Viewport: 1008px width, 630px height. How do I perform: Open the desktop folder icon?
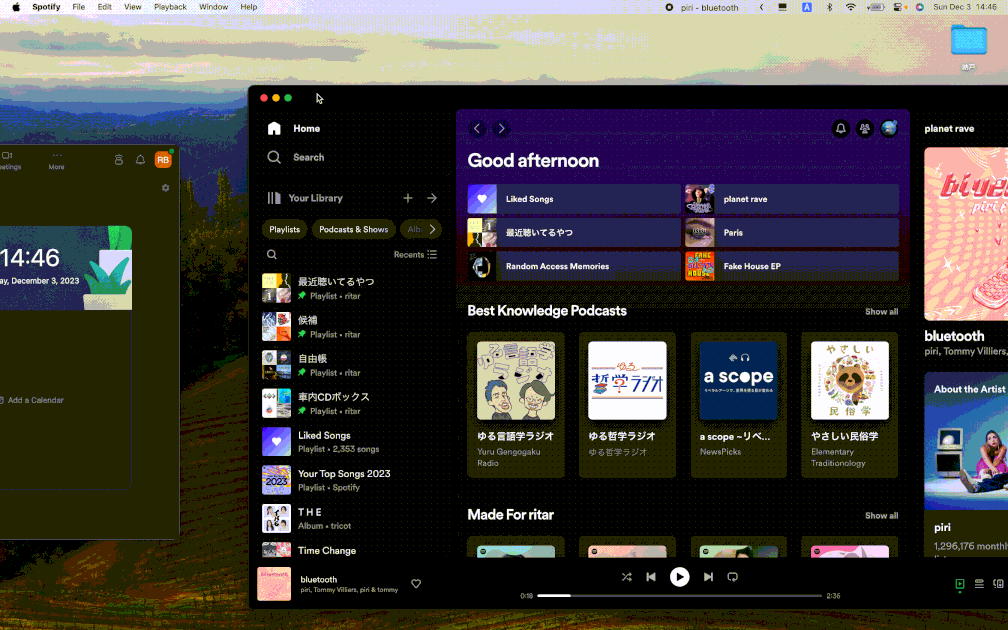coord(968,40)
